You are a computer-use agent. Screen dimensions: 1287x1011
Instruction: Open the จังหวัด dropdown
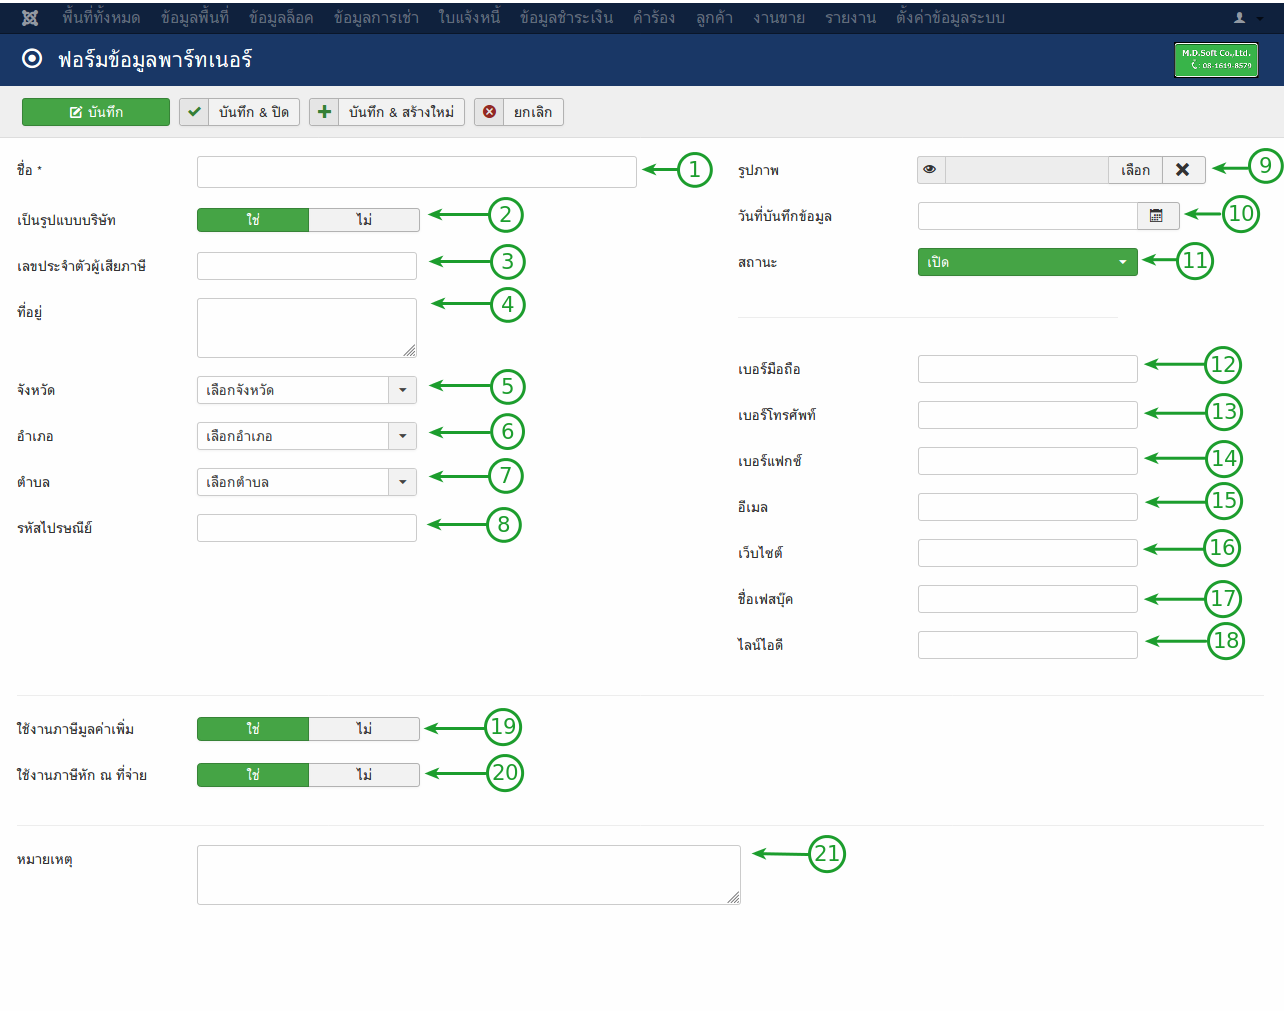point(306,390)
